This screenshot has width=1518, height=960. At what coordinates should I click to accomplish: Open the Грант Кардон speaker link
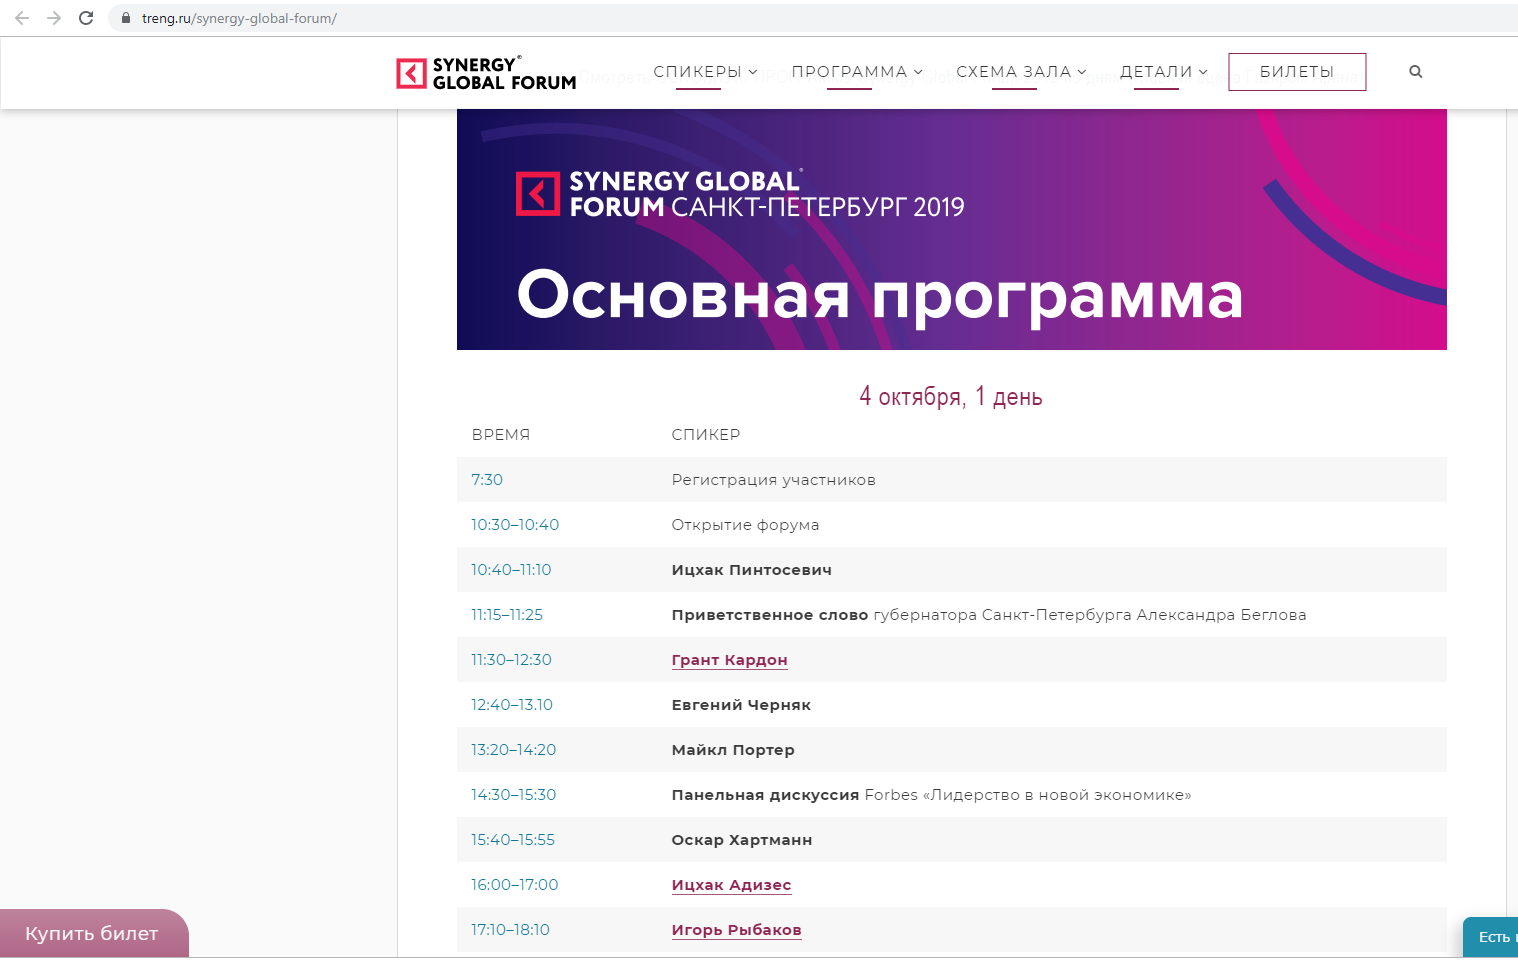tap(729, 660)
